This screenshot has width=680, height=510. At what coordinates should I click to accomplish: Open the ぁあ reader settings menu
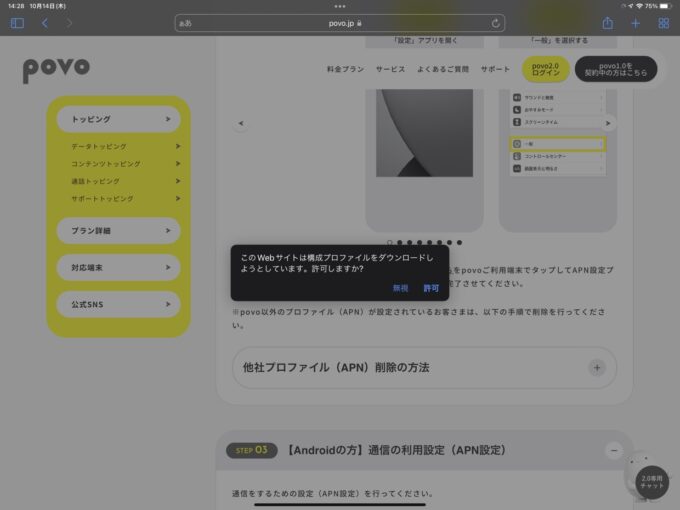(185, 23)
